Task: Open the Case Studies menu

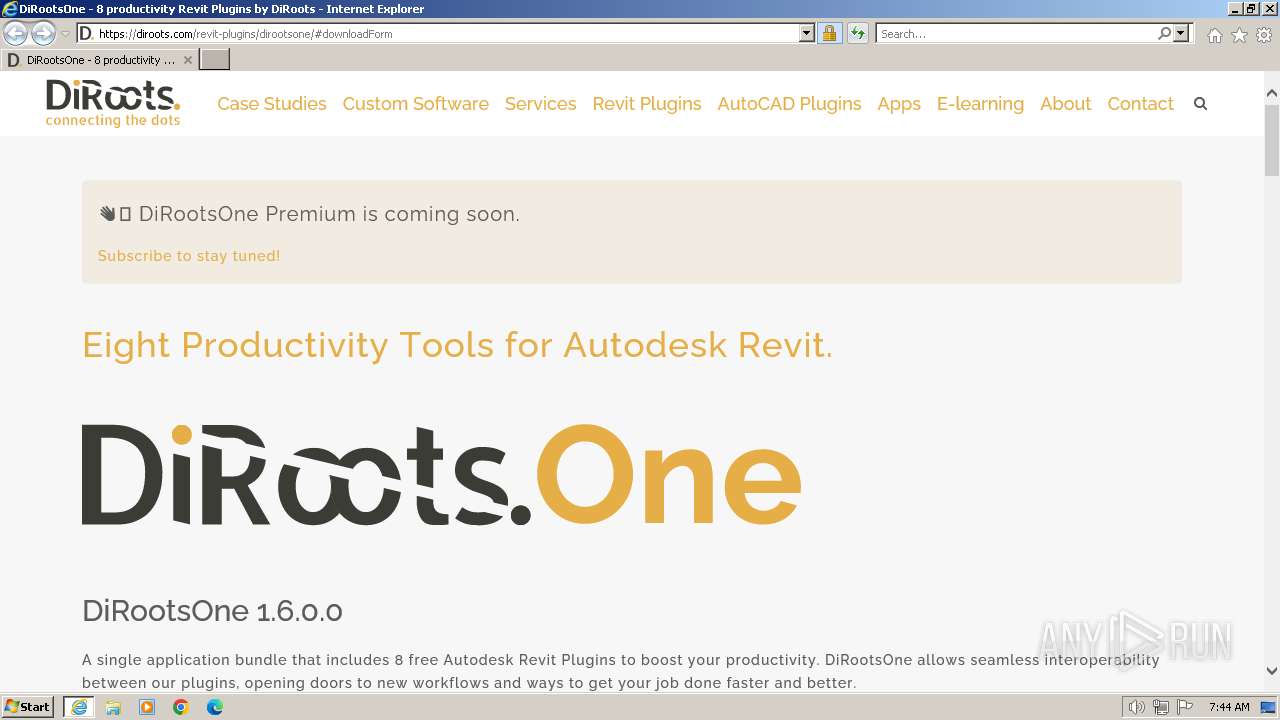Action: [272, 104]
